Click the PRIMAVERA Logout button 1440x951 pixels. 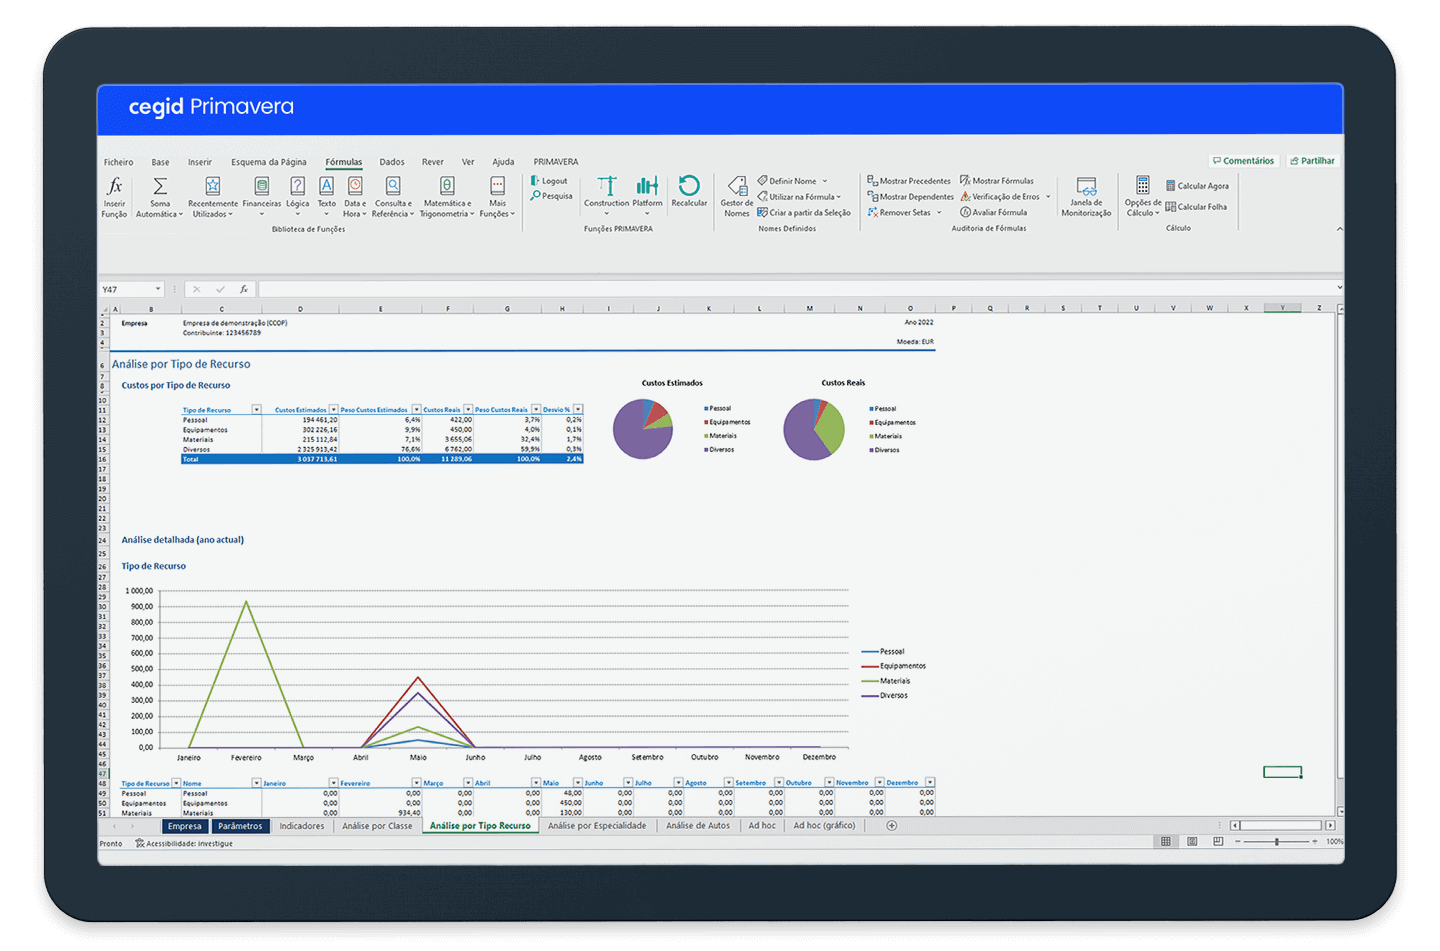[549, 181]
